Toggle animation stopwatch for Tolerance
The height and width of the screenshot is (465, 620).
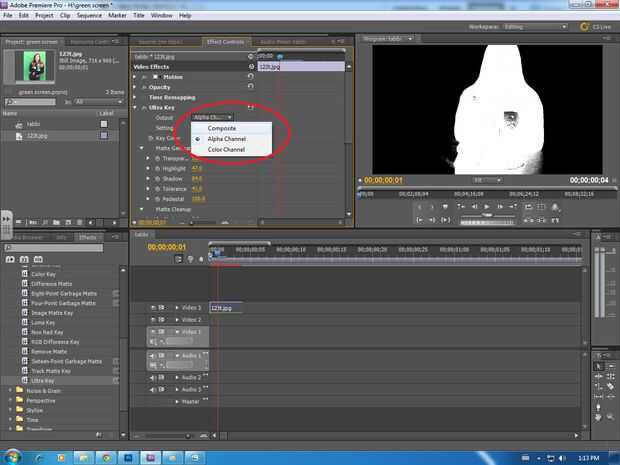(157, 189)
